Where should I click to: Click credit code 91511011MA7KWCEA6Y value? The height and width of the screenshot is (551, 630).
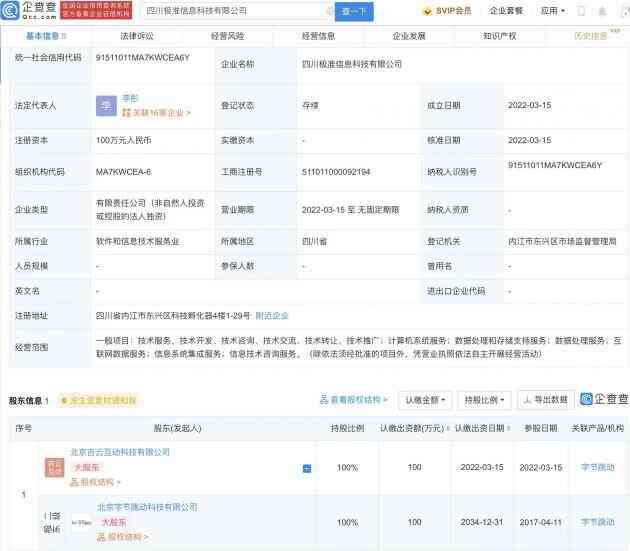(x=143, y=58)
